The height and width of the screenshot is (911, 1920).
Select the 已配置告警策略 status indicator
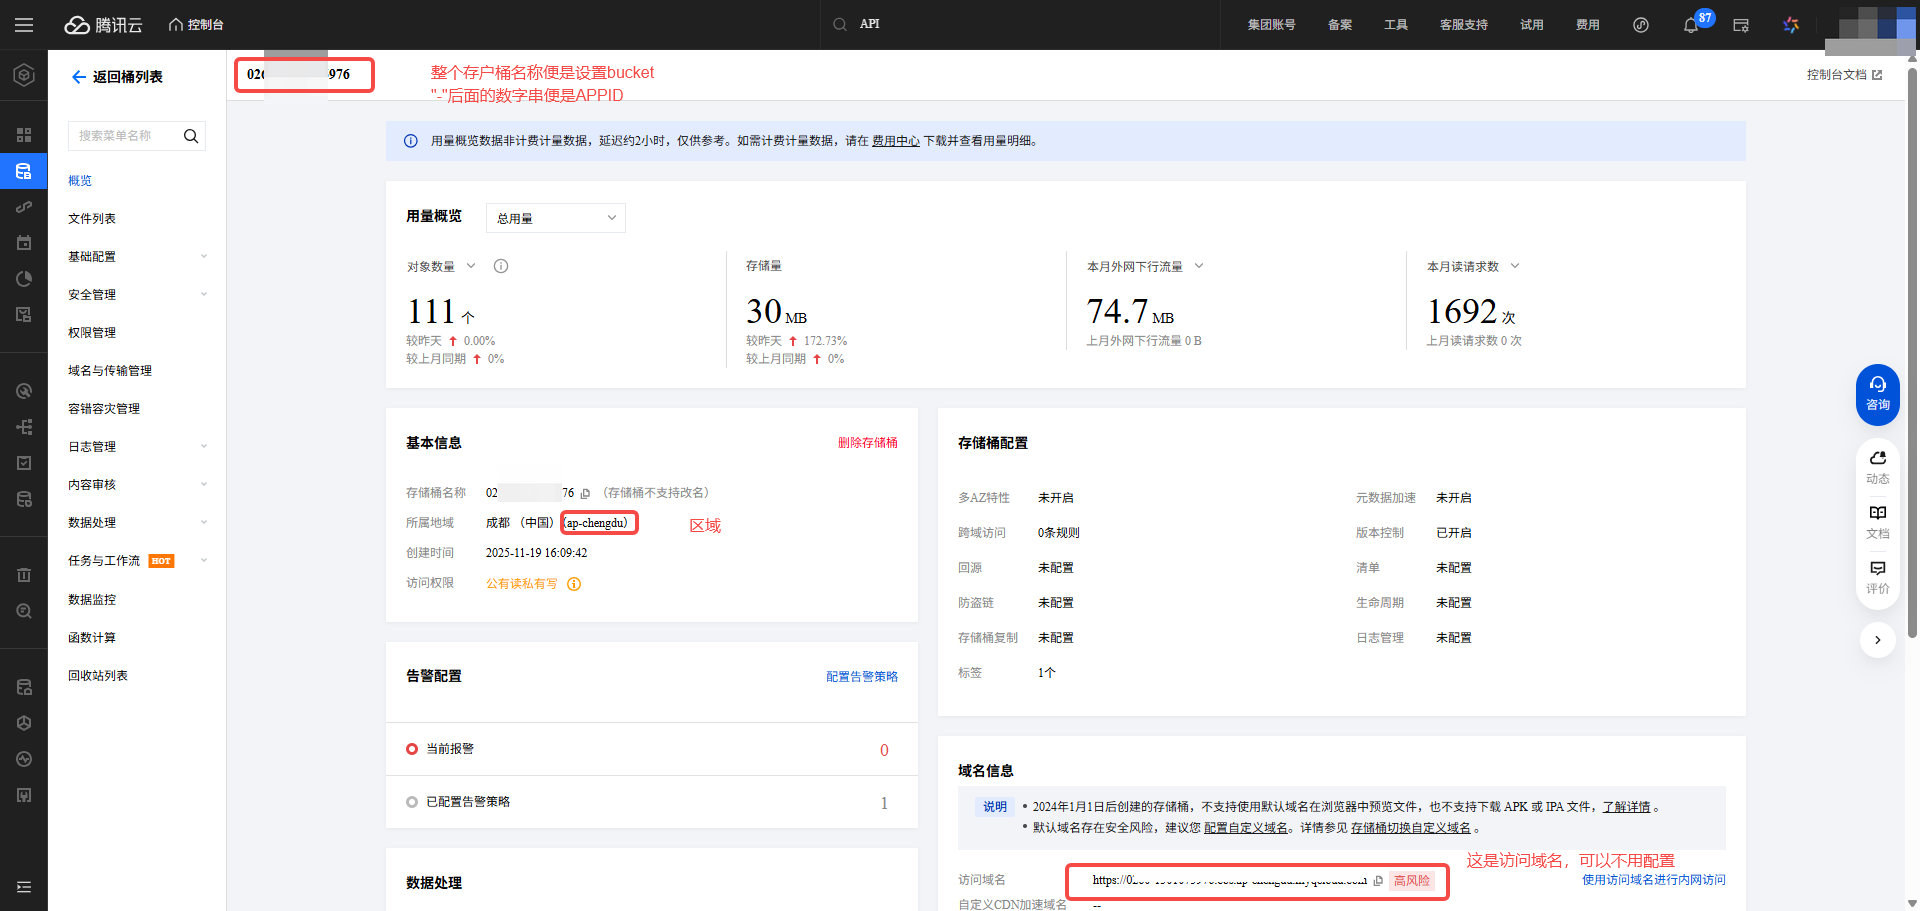(411, 801)
